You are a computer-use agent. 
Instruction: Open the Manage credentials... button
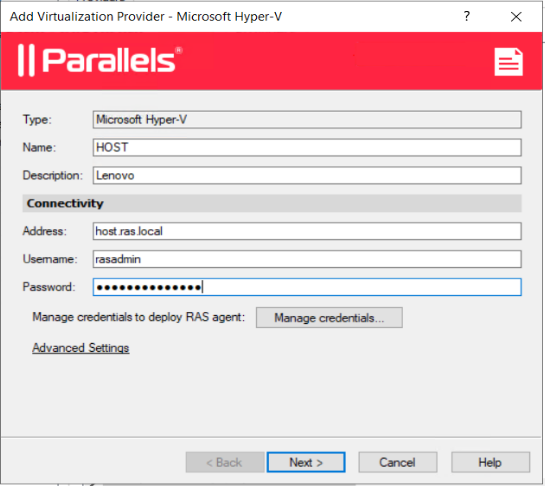point(329,317)
